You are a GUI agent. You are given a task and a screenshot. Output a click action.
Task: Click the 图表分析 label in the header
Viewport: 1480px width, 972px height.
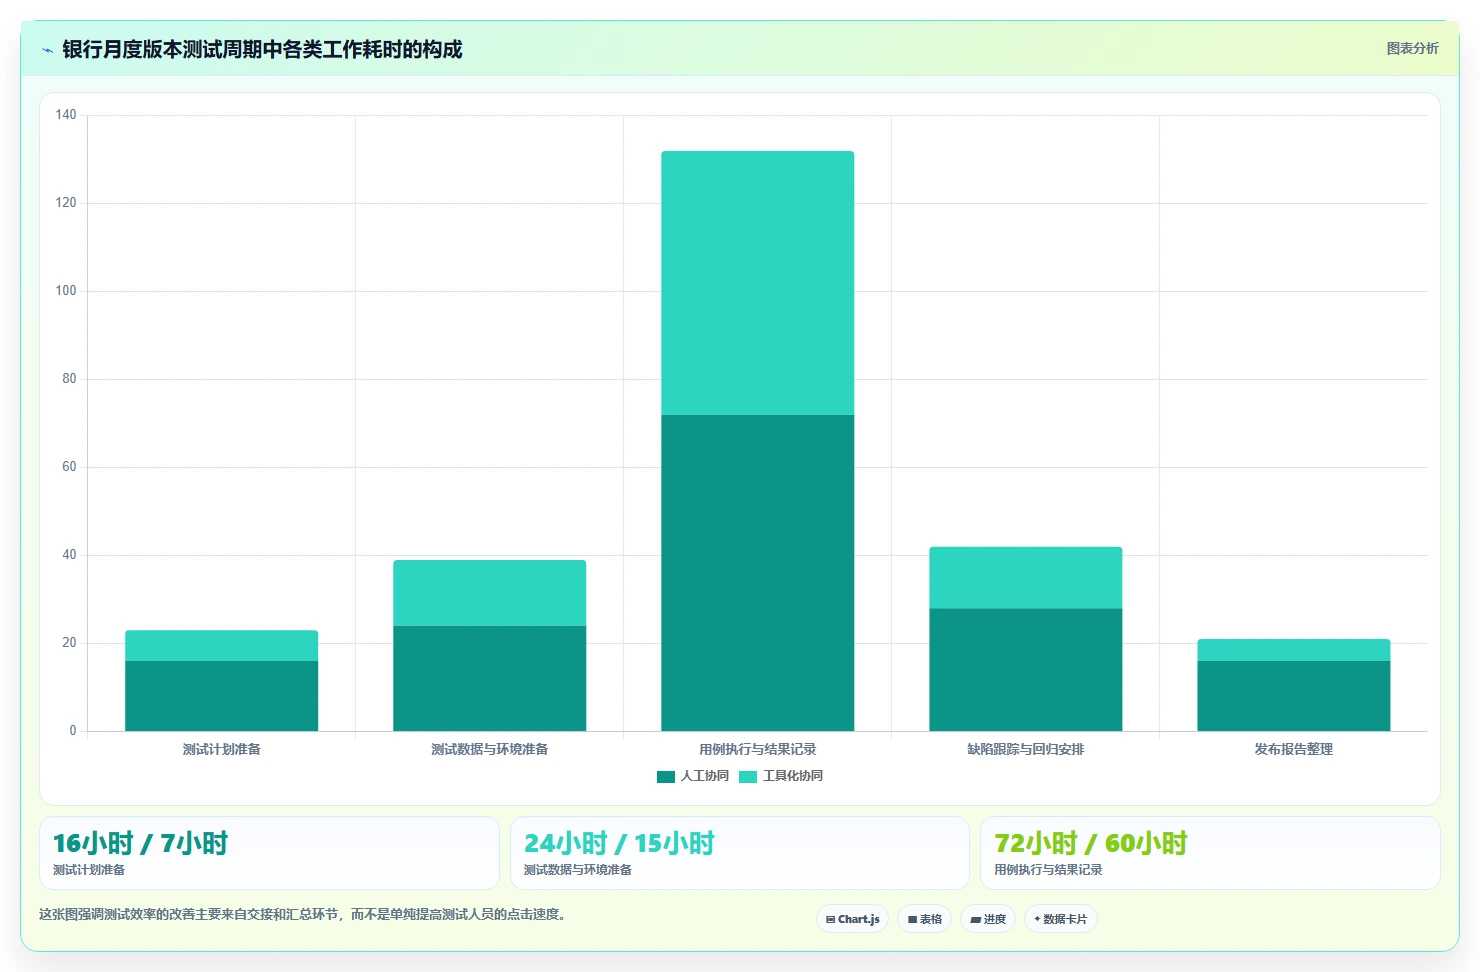click(x=1412, y=48)
